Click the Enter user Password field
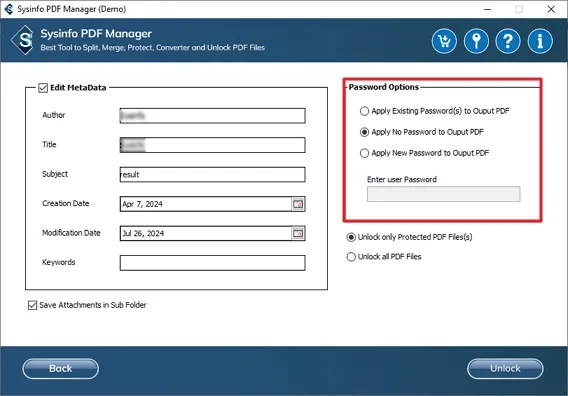568x396 pixels. click(443, 194)
